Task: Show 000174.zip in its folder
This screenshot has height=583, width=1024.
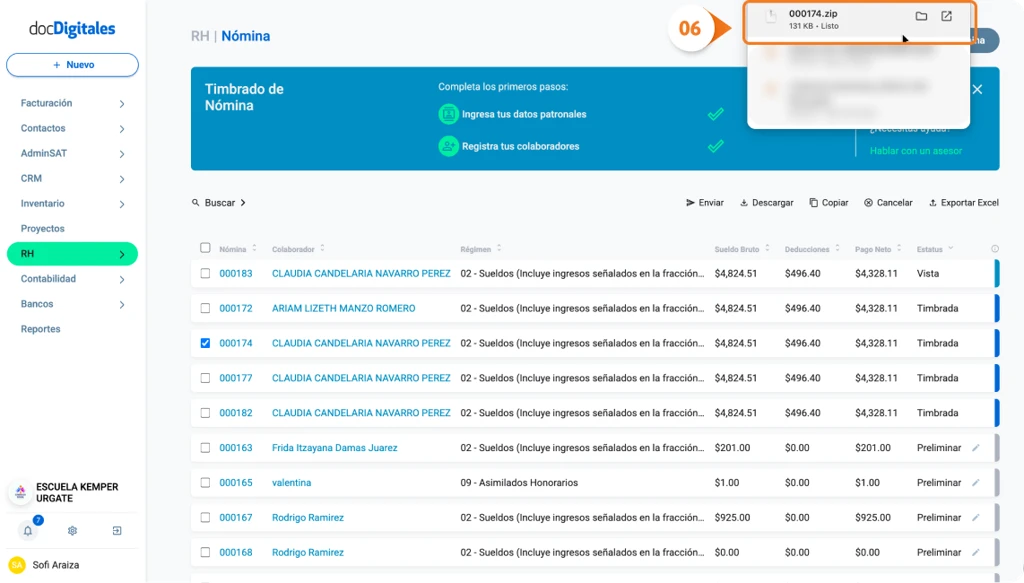Action: [921, 16]
